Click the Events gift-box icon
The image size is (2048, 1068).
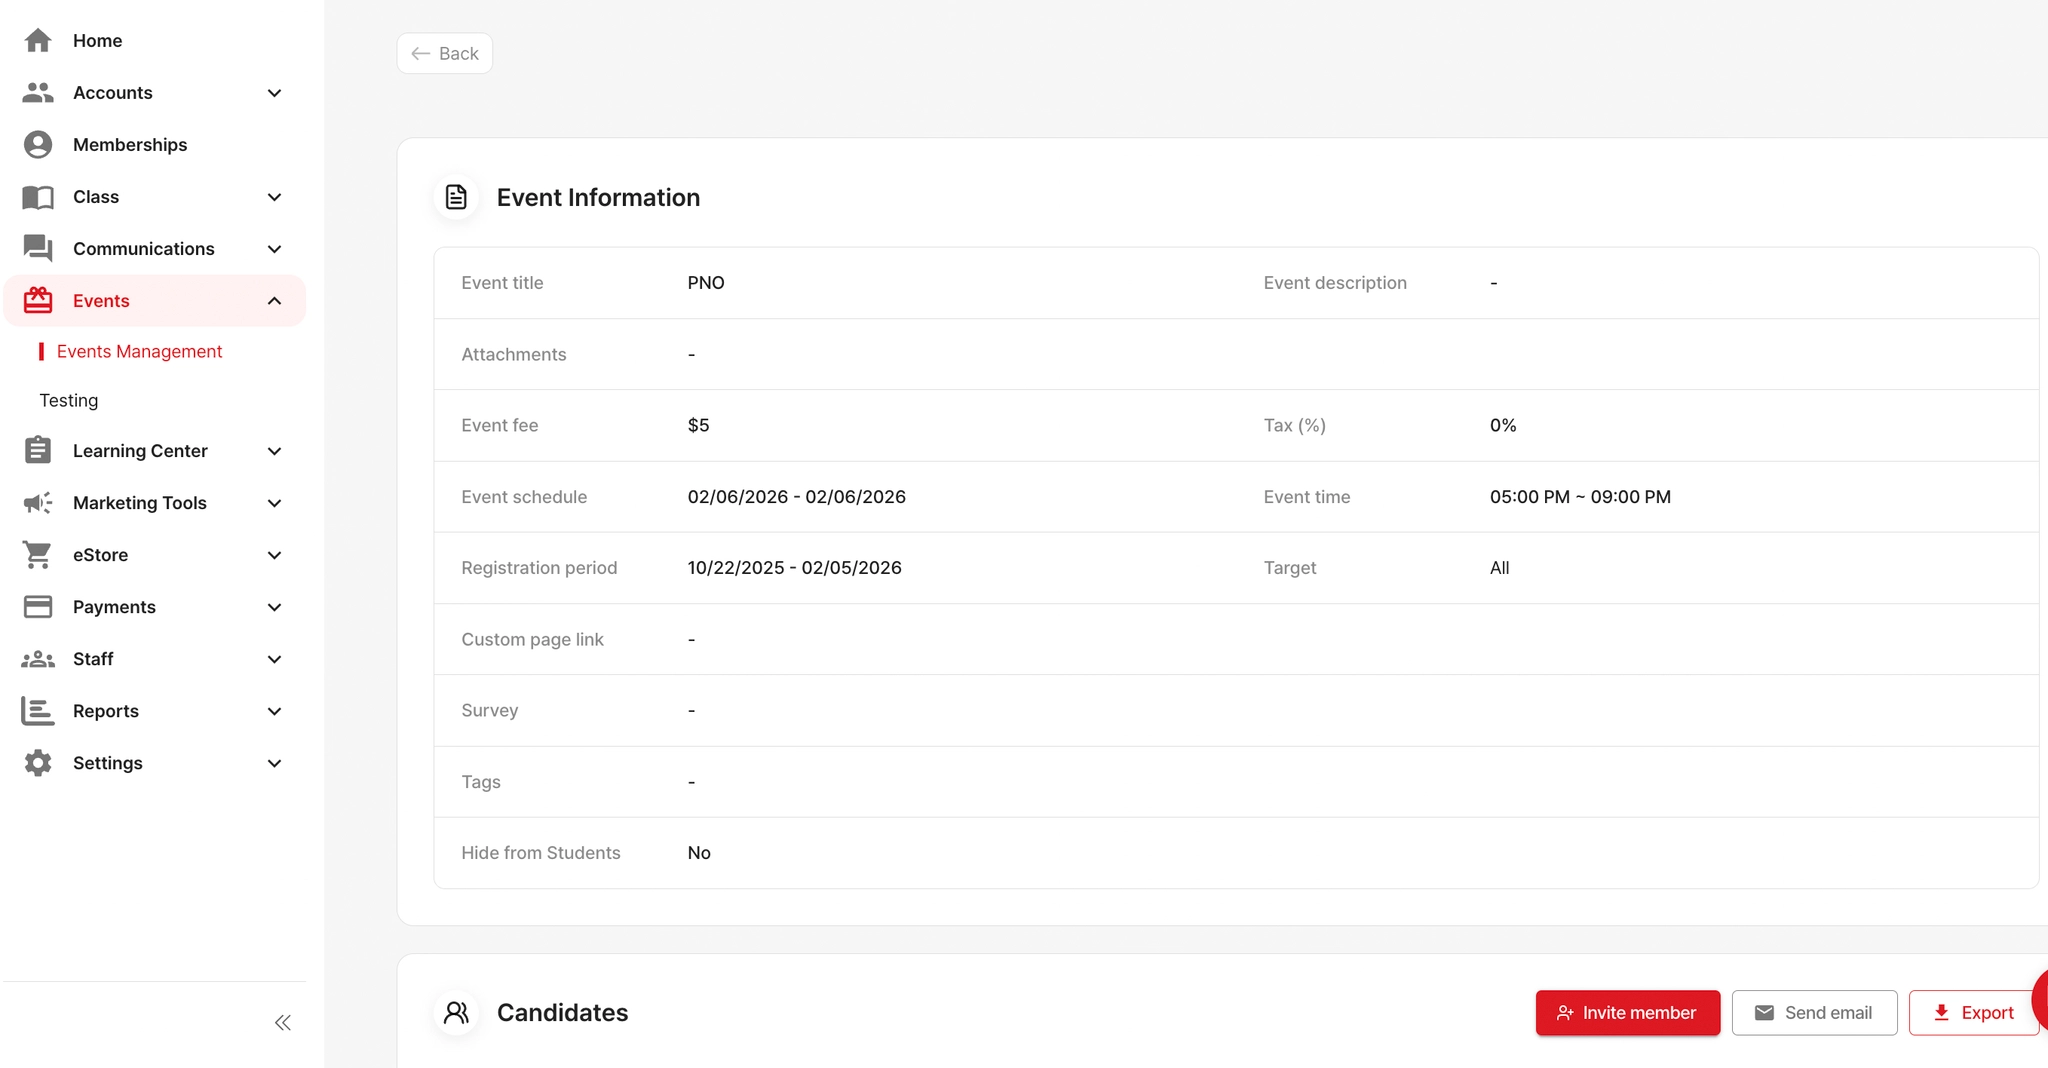click(x=38, y=301)
